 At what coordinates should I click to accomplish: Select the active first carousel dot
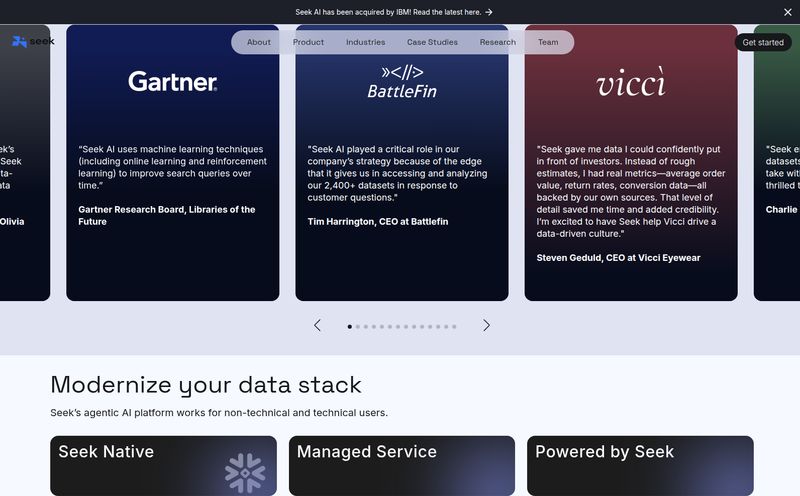click(x=349, y=327)
